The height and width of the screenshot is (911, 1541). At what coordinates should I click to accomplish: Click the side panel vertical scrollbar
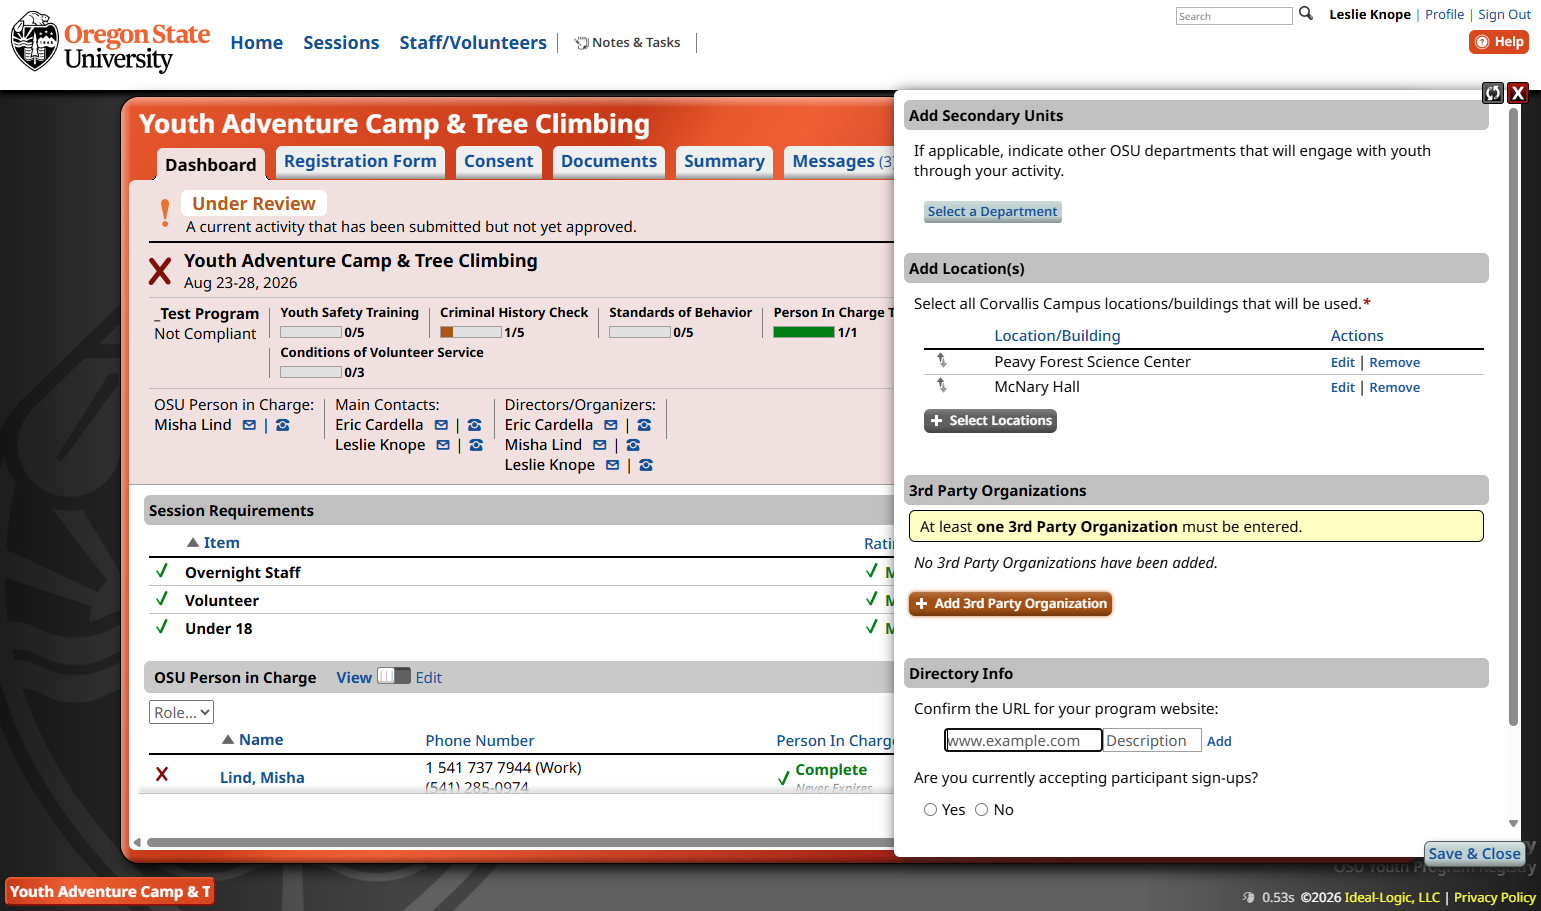click(x=1513, y=415)
